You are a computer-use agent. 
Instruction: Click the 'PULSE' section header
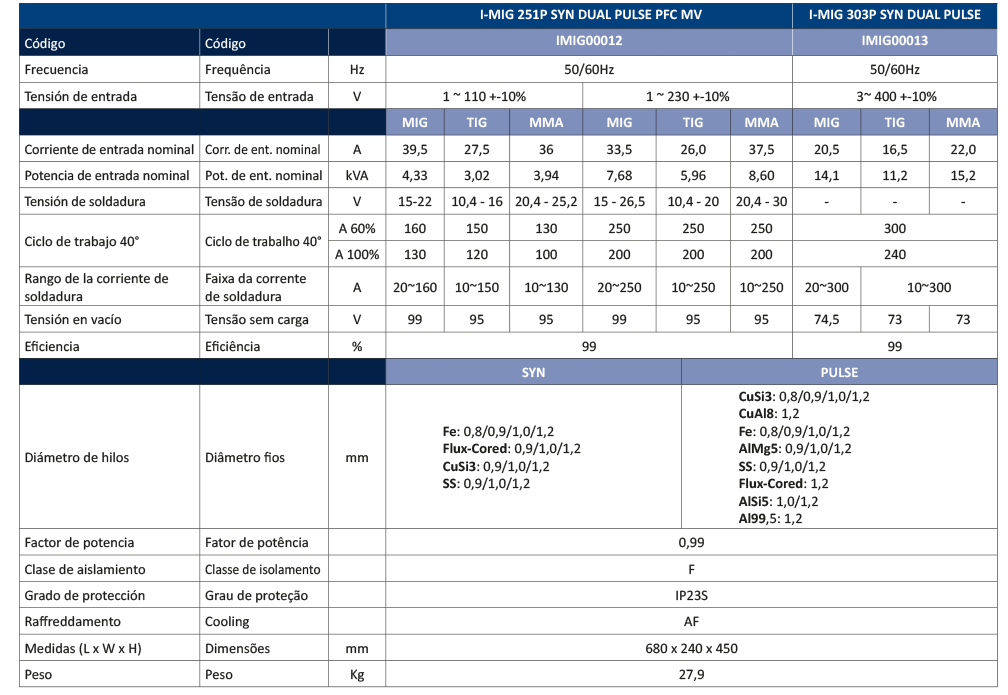839,372
